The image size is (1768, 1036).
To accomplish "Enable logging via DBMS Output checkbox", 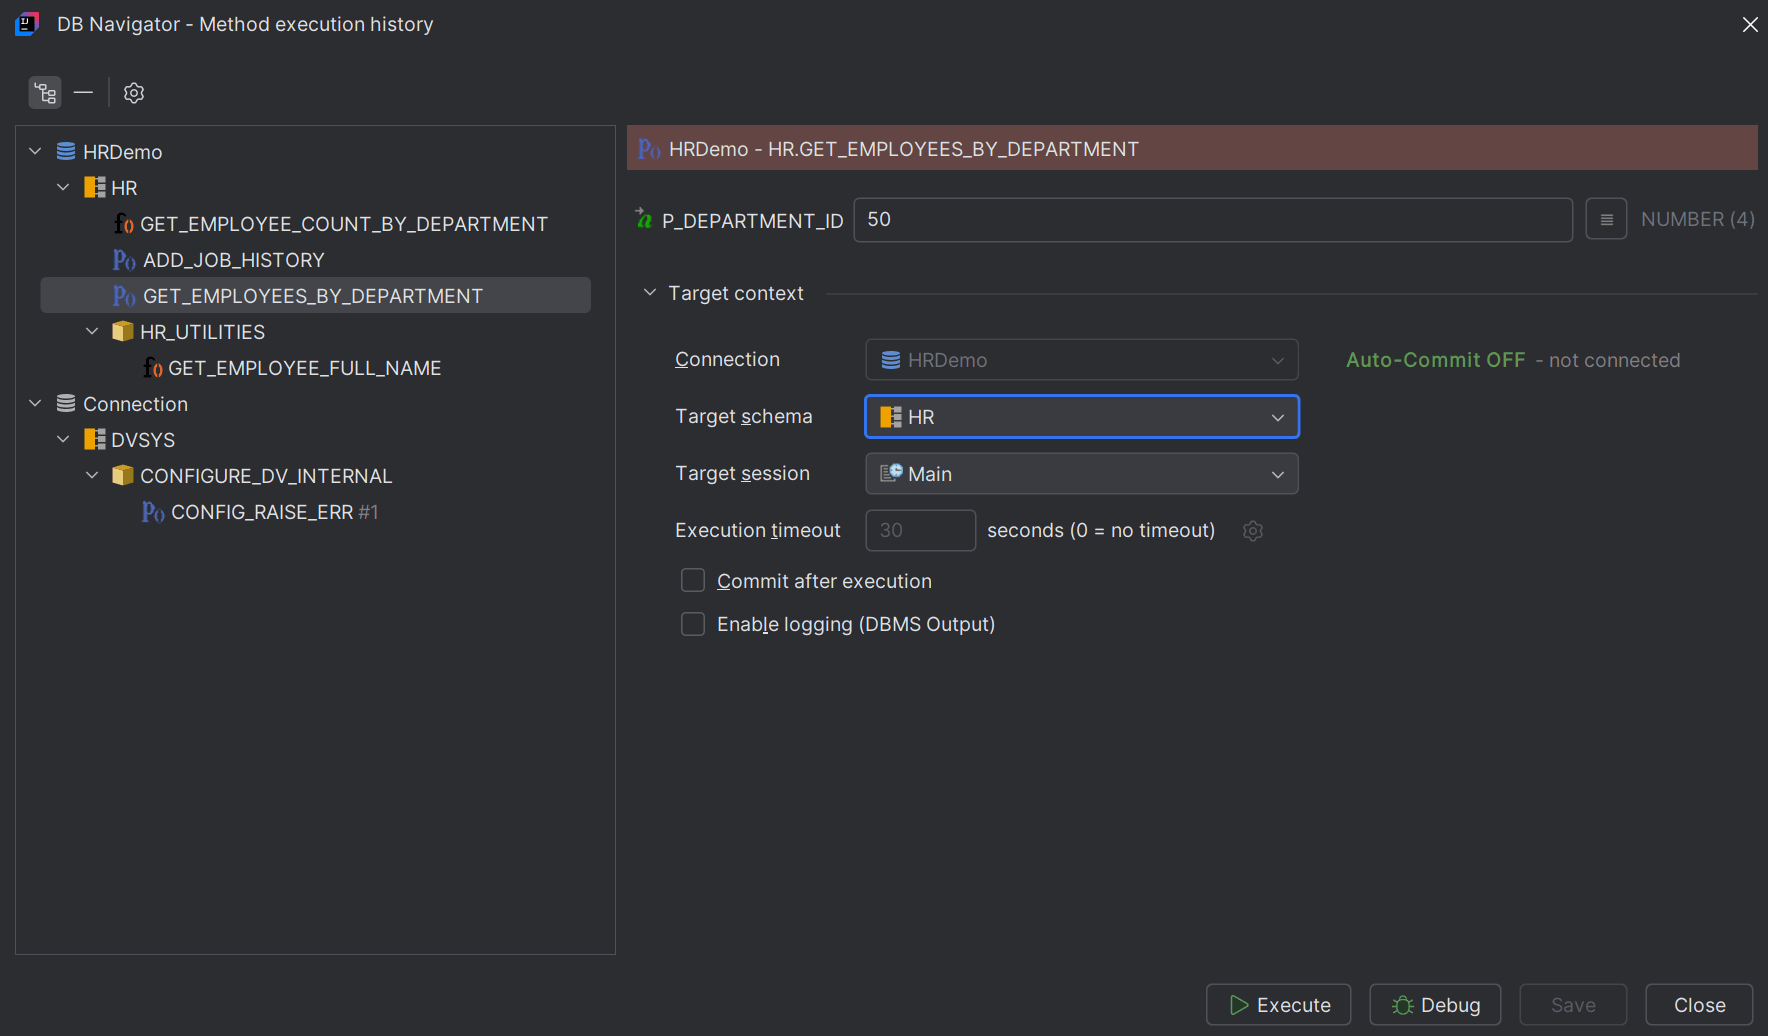I will [x=692, y=624].
